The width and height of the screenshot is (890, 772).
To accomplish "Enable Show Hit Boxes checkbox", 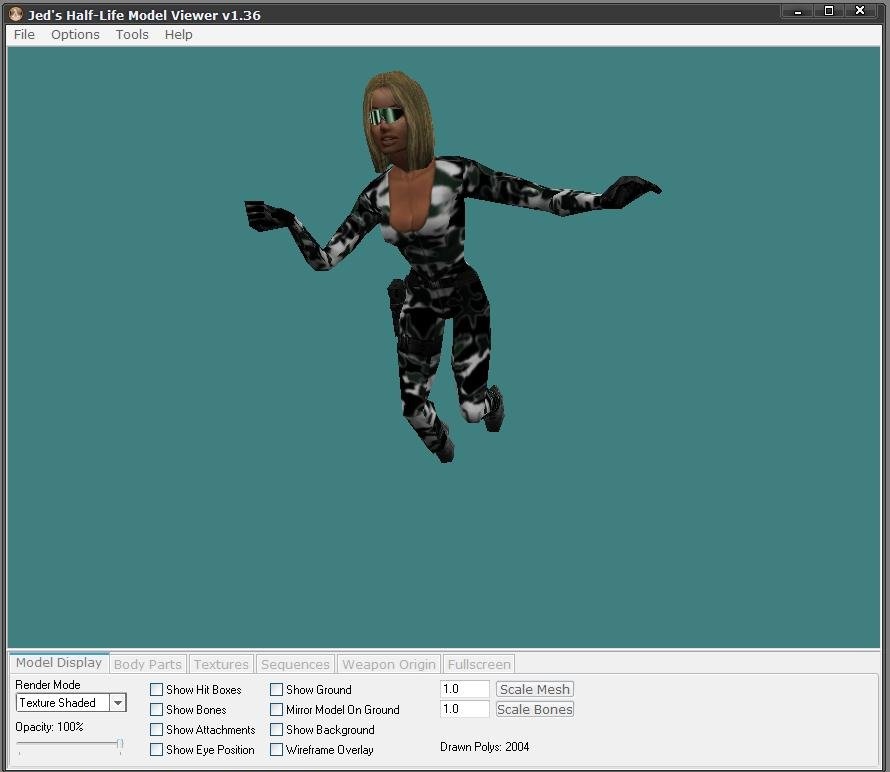I will (x=156, y=690).
